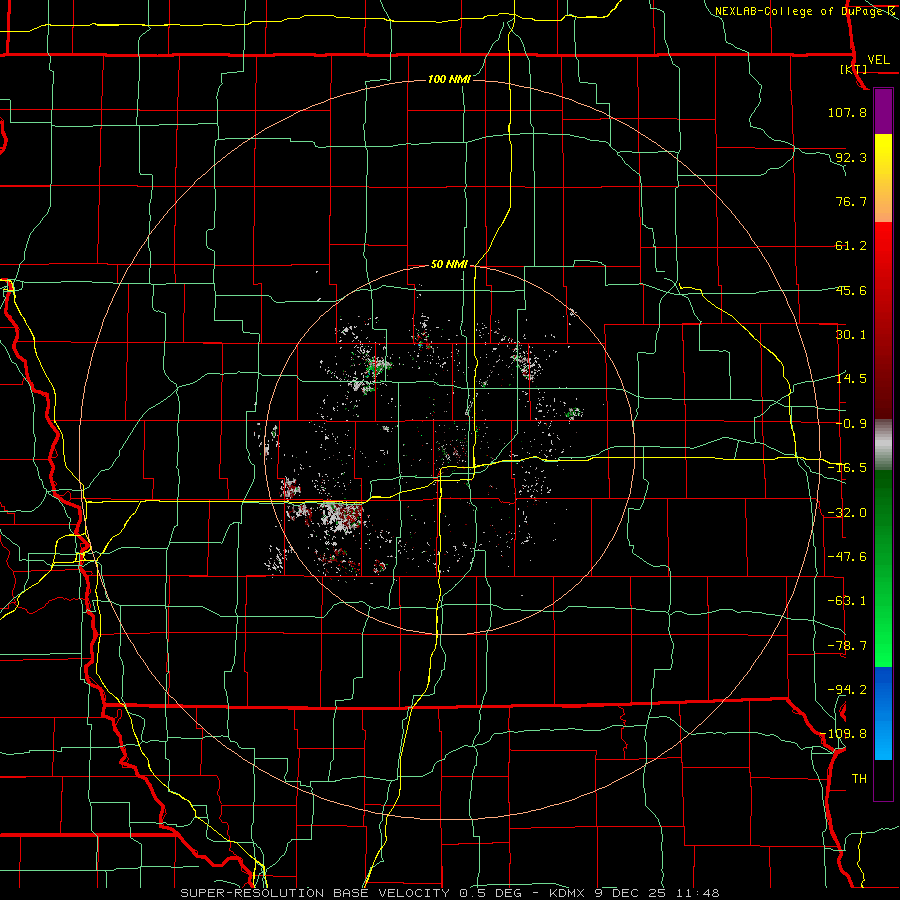This screenshot has width=900, height=900.
Task: Click the 30.1 velocity scale value
Action: click(x=851, y=335)
